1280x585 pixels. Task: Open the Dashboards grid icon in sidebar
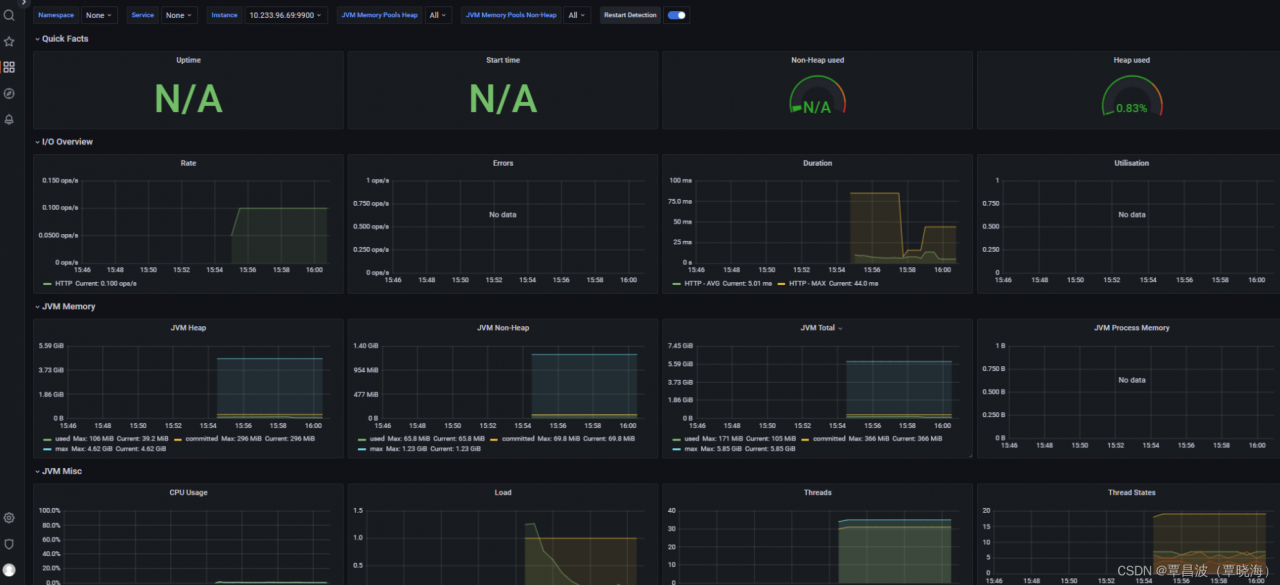pyautogui.click(x=9, y=67)
